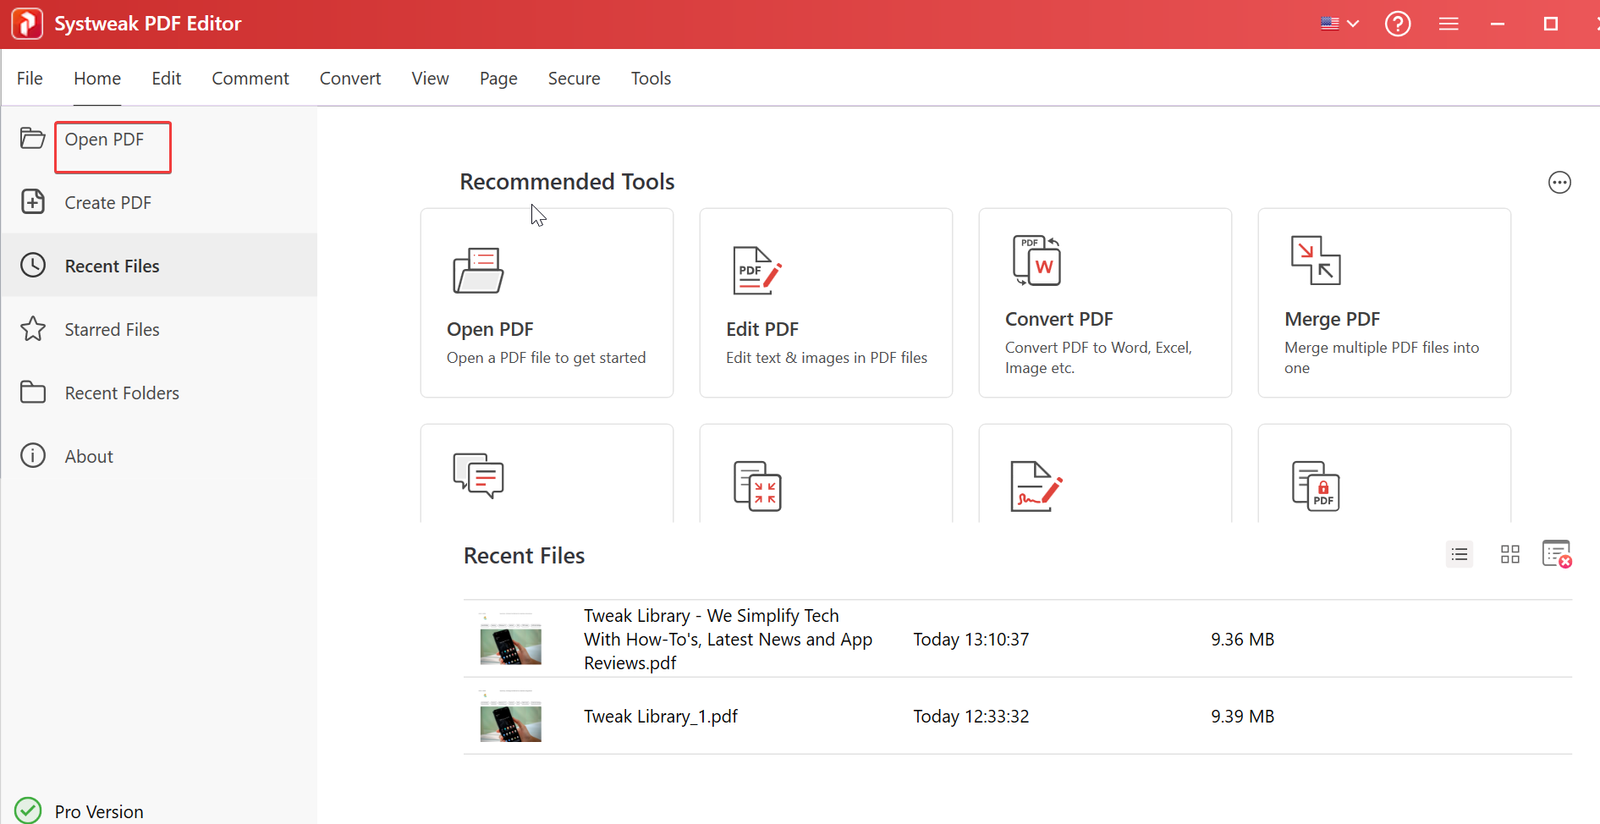Screen dimensions: 1600x824
Task: Click the Edit PDF card pencil icon
Action: coord(757,270)
